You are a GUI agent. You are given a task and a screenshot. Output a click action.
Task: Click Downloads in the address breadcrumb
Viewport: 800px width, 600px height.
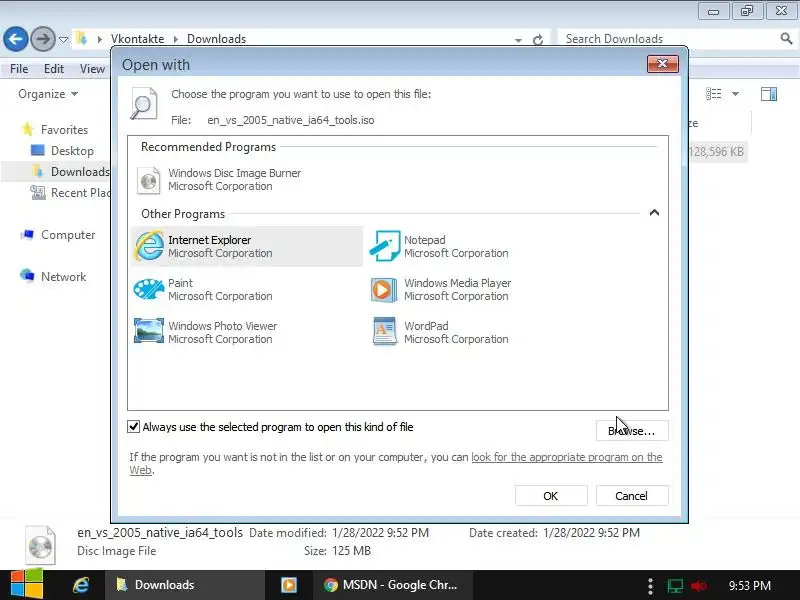click(216, 39)
